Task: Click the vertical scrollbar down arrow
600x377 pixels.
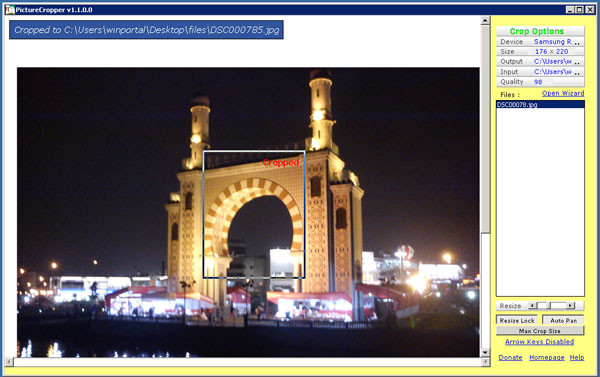Action: (485, 352)
